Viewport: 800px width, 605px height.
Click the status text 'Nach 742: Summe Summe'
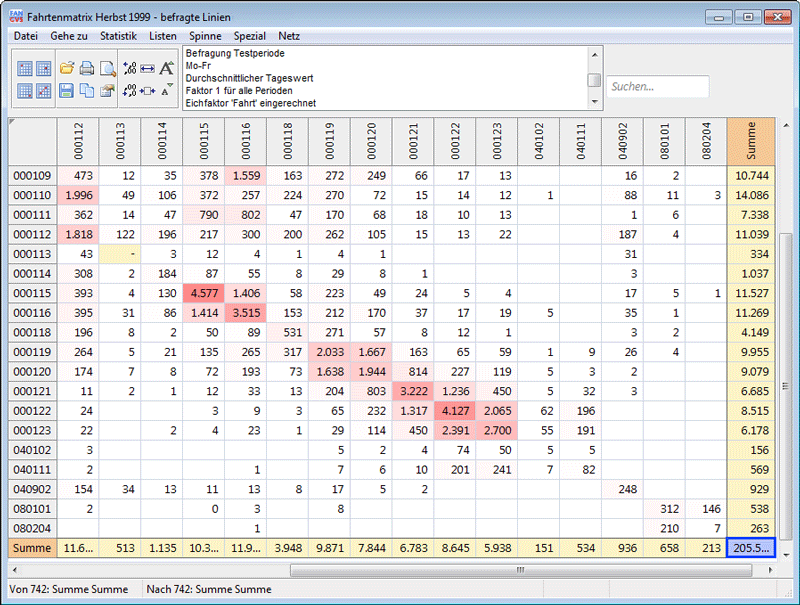209,590
